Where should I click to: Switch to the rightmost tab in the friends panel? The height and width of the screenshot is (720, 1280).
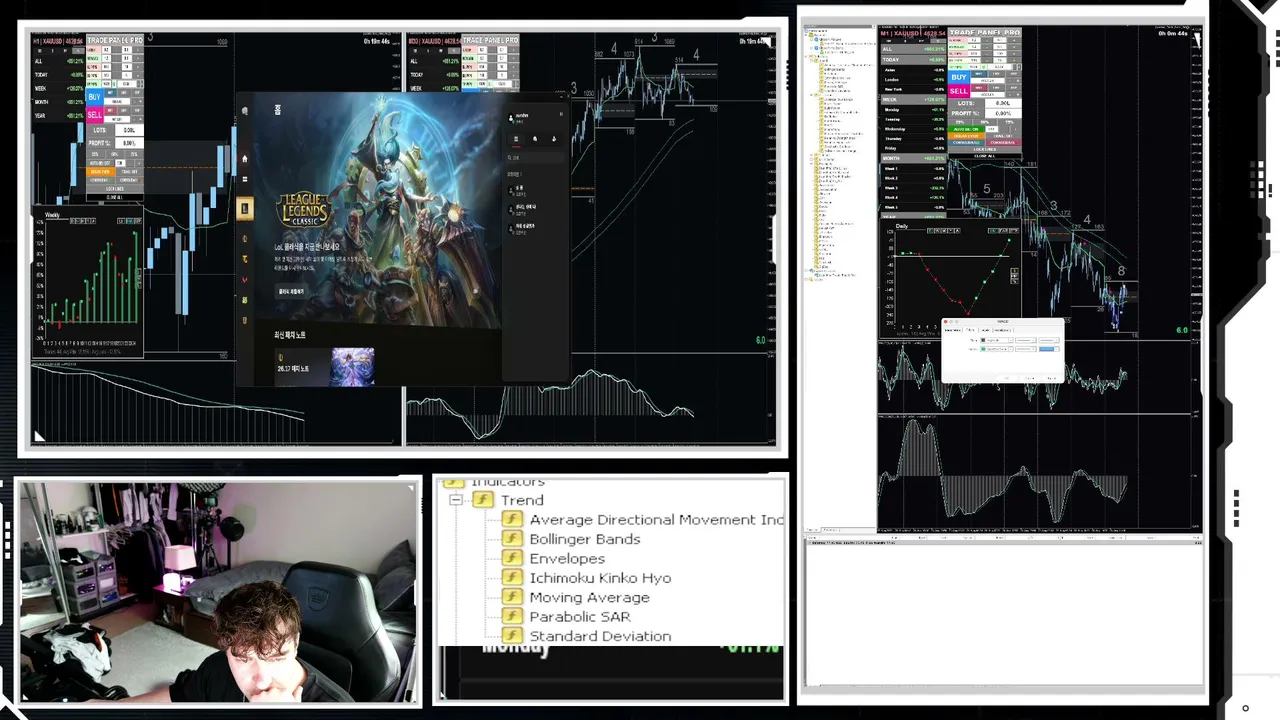(x=554, y=140)
